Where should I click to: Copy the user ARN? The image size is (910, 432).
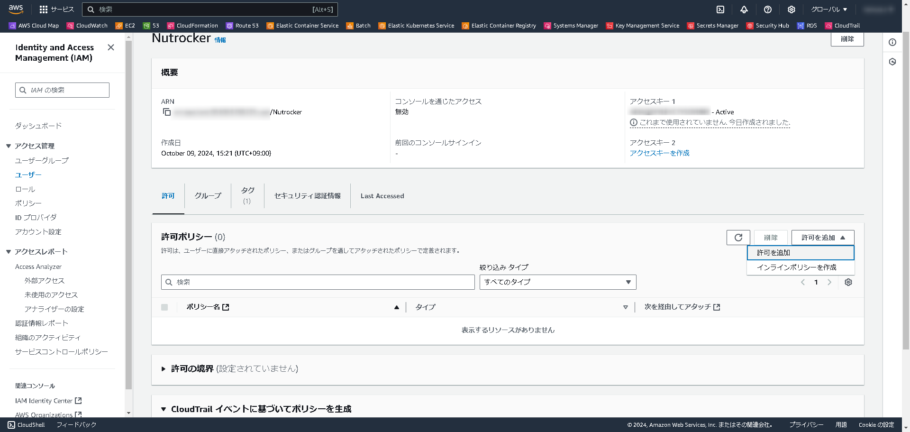167,112
